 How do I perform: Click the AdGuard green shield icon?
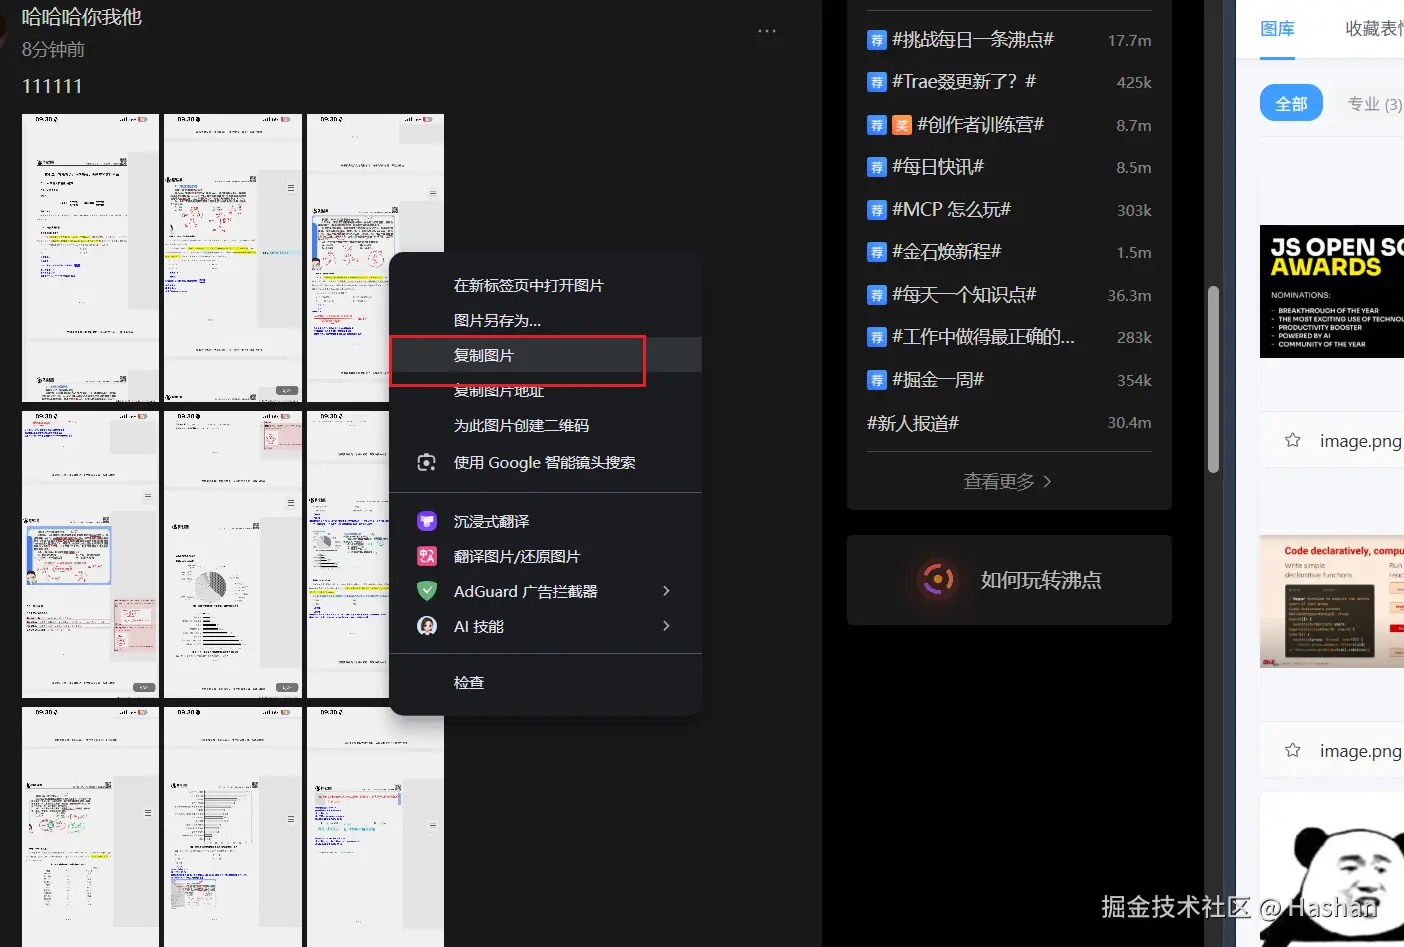click(x=426, y=591)
